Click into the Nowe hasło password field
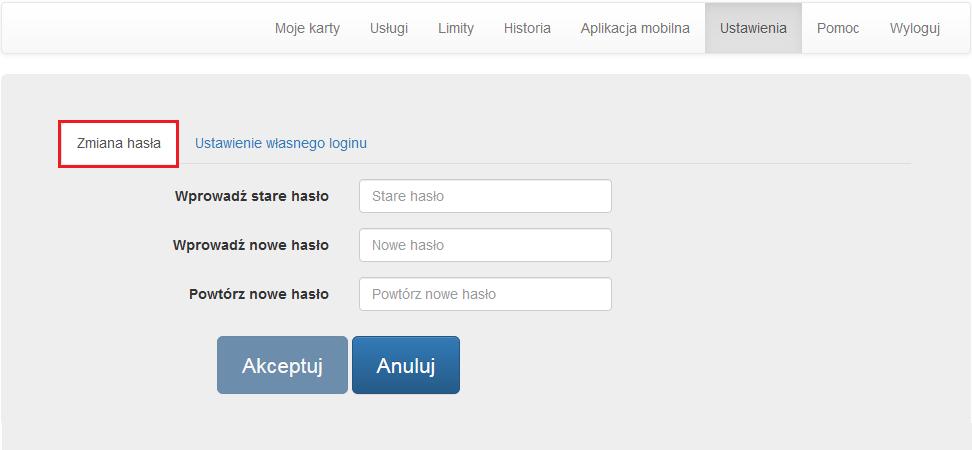This screenshot has width=972, height=450. pos(485,245)
